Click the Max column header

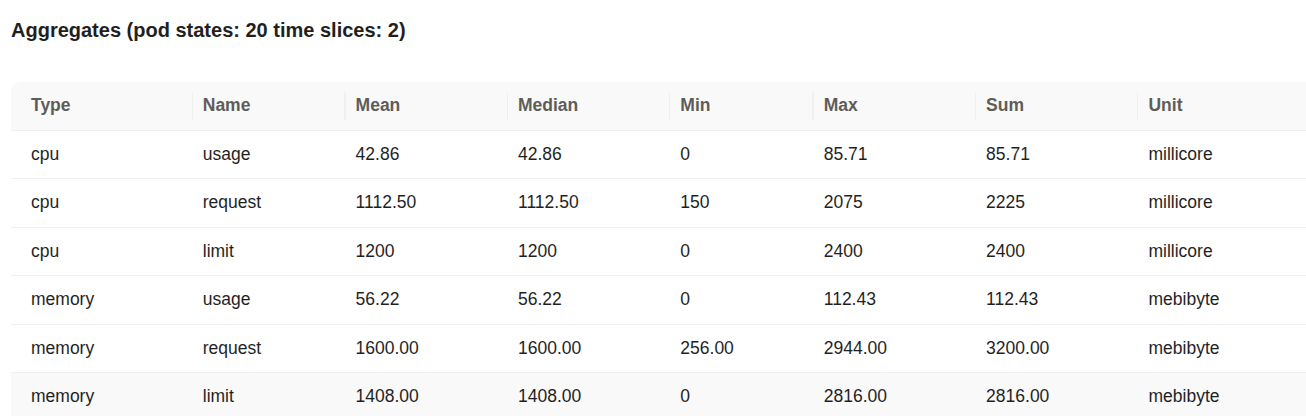point(841,105)
